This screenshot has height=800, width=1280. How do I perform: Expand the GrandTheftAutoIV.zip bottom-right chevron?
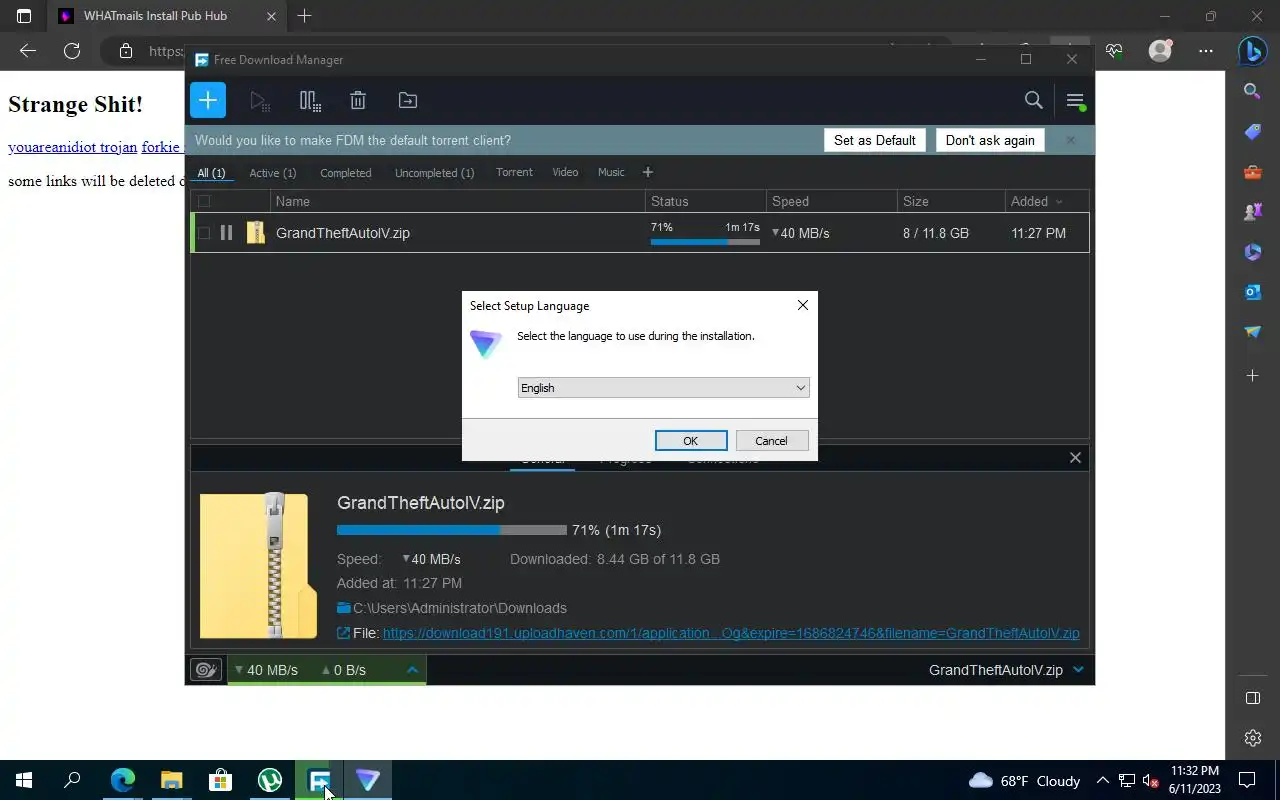pyautogui.click(x=1078, y=670)
